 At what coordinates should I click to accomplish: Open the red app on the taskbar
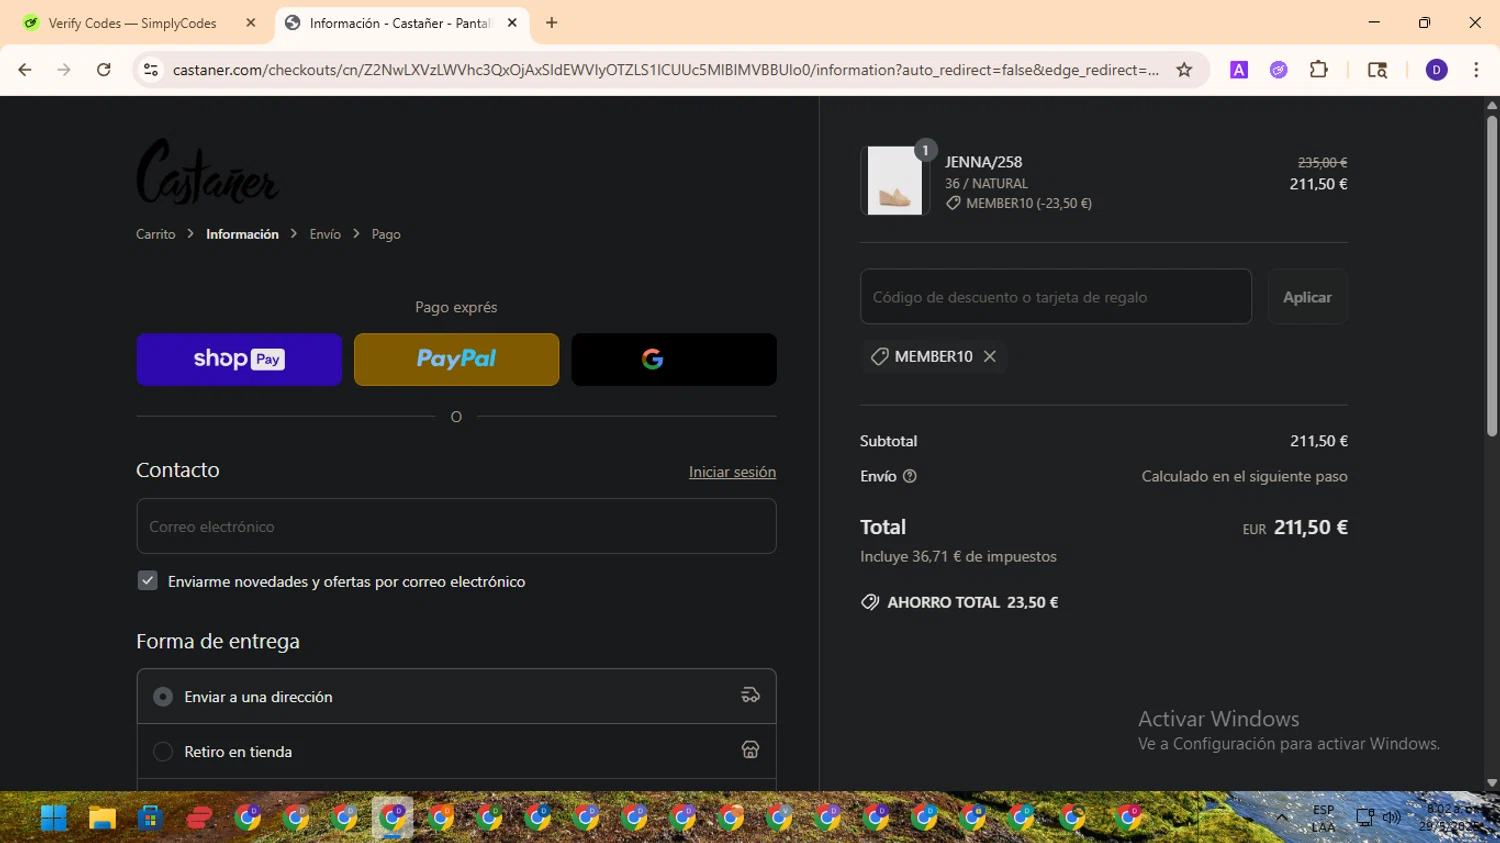click(x=199, y=818)
